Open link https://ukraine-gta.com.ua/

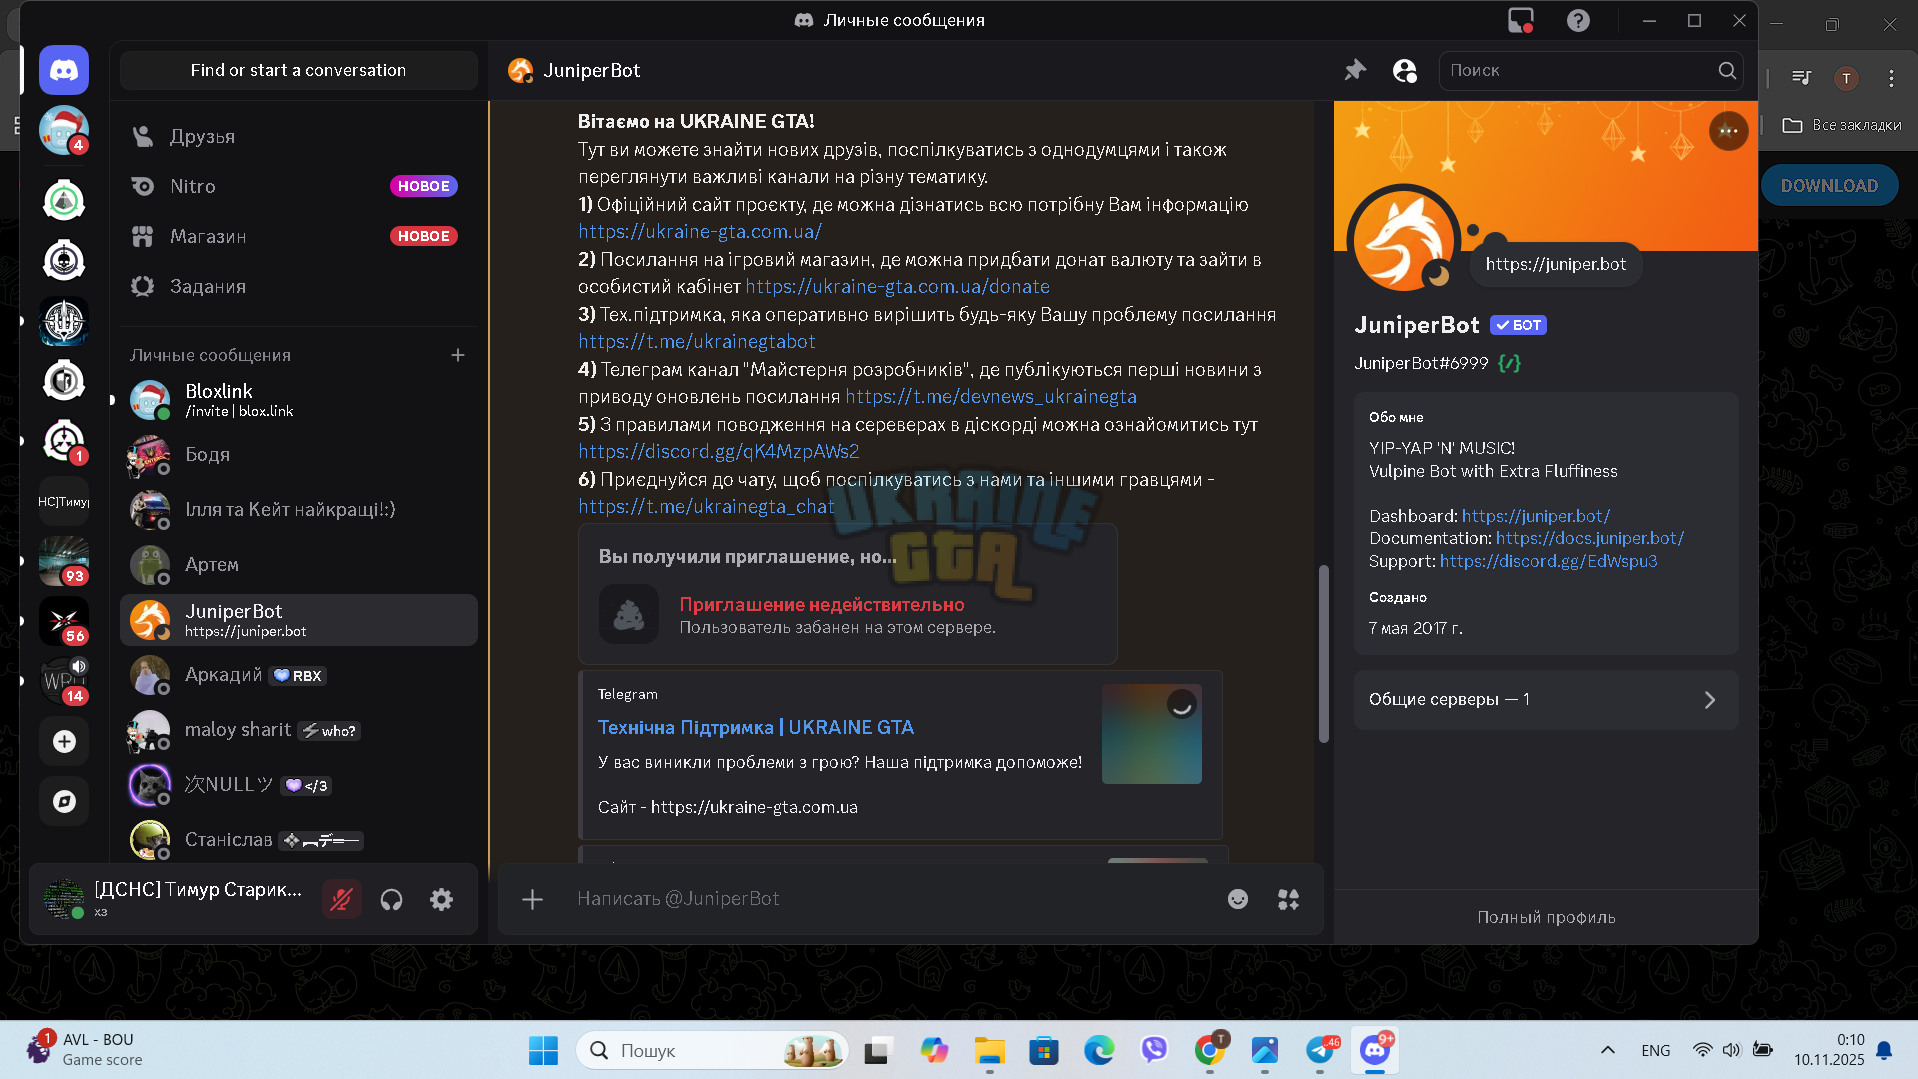(x=700, y=232)
